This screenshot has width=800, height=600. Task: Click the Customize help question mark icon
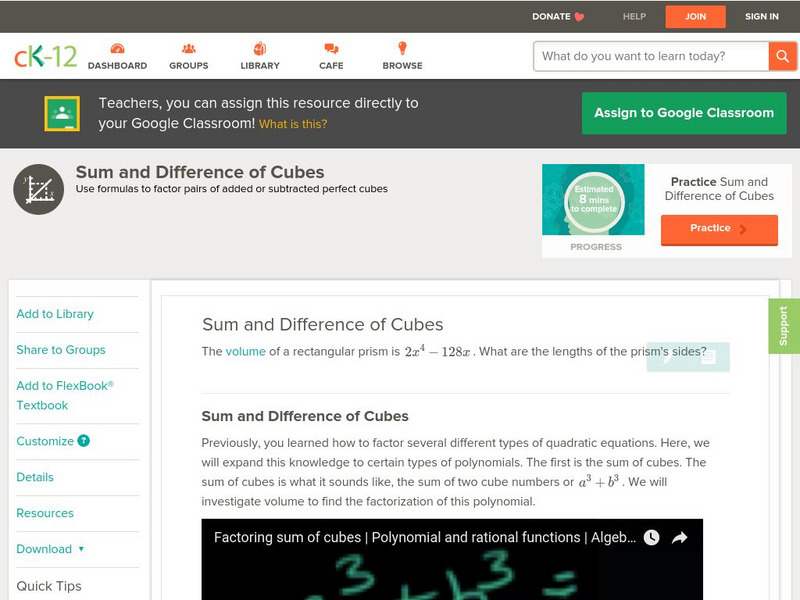click(84, 441)
